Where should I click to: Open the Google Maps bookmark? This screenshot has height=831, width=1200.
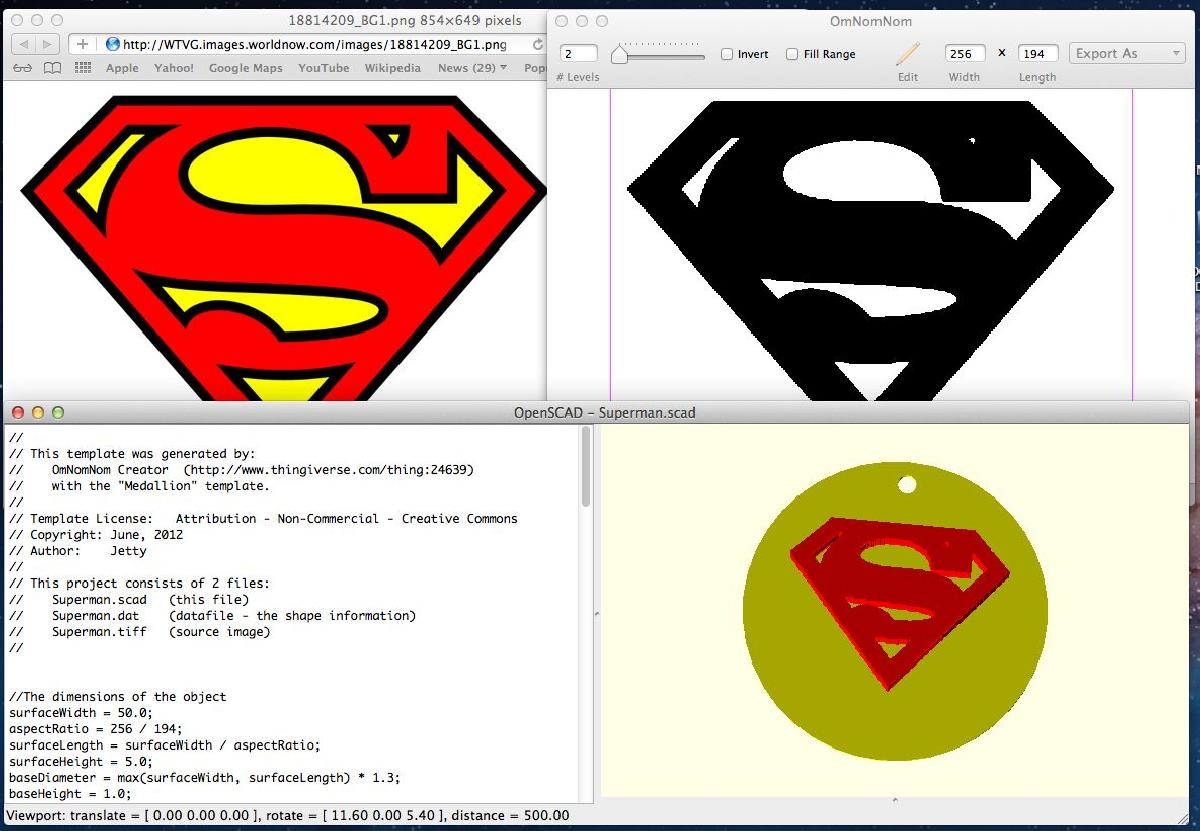(x=245, y=68)
